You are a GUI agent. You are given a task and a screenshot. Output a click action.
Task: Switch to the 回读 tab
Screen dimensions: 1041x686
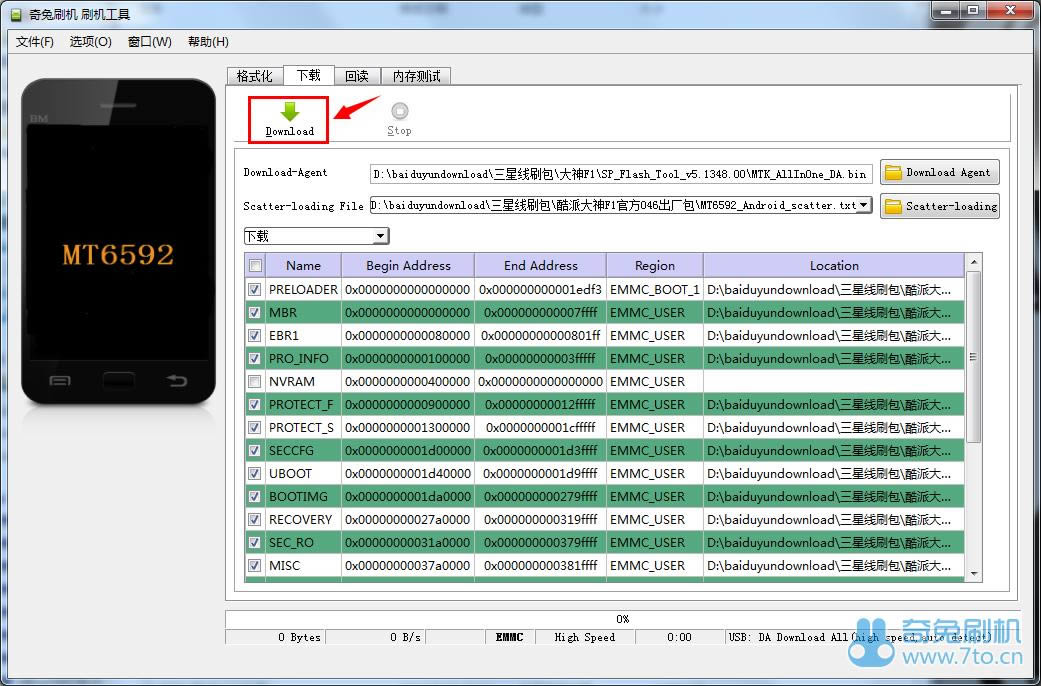click(x=357, y=76)
